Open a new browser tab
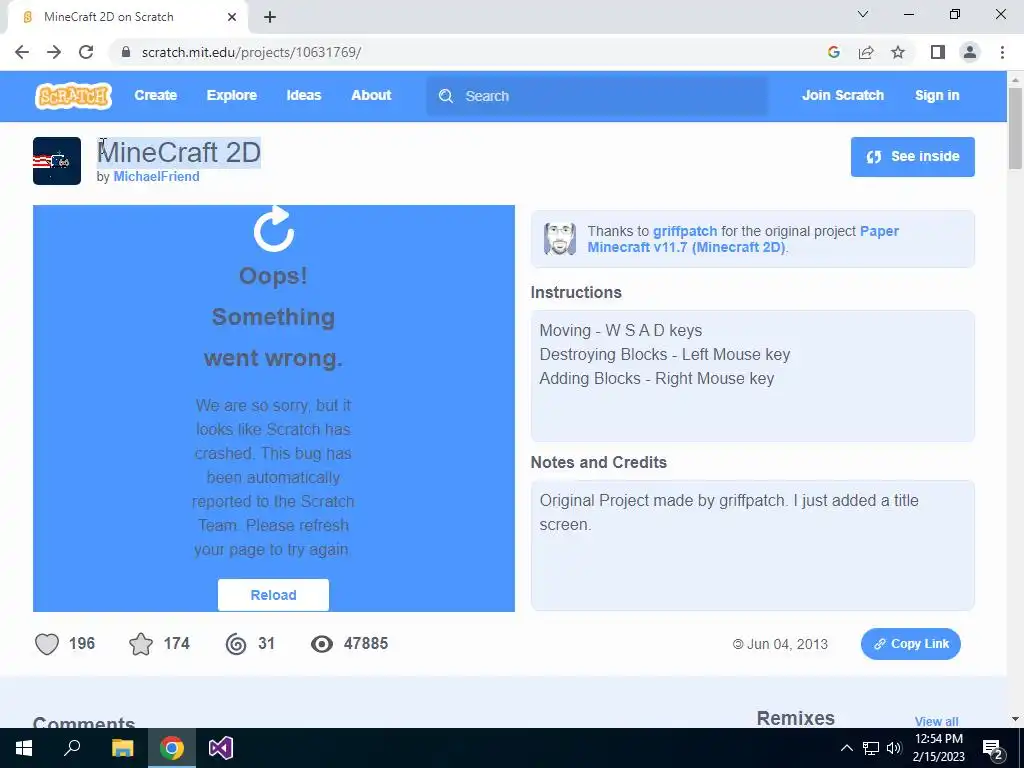The width and height of the screenshot is (1024, 768). (x=270, y=17)
